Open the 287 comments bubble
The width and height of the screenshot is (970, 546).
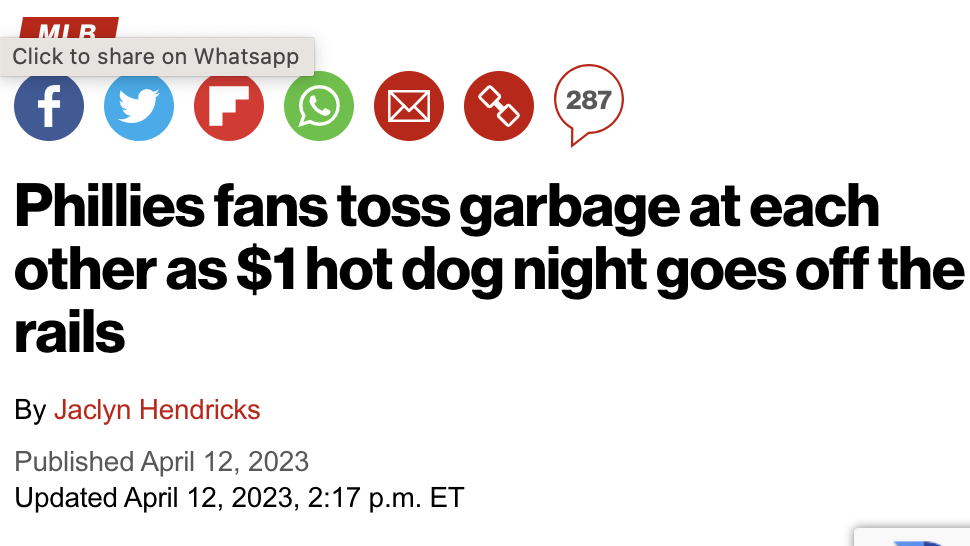(589, 103)
